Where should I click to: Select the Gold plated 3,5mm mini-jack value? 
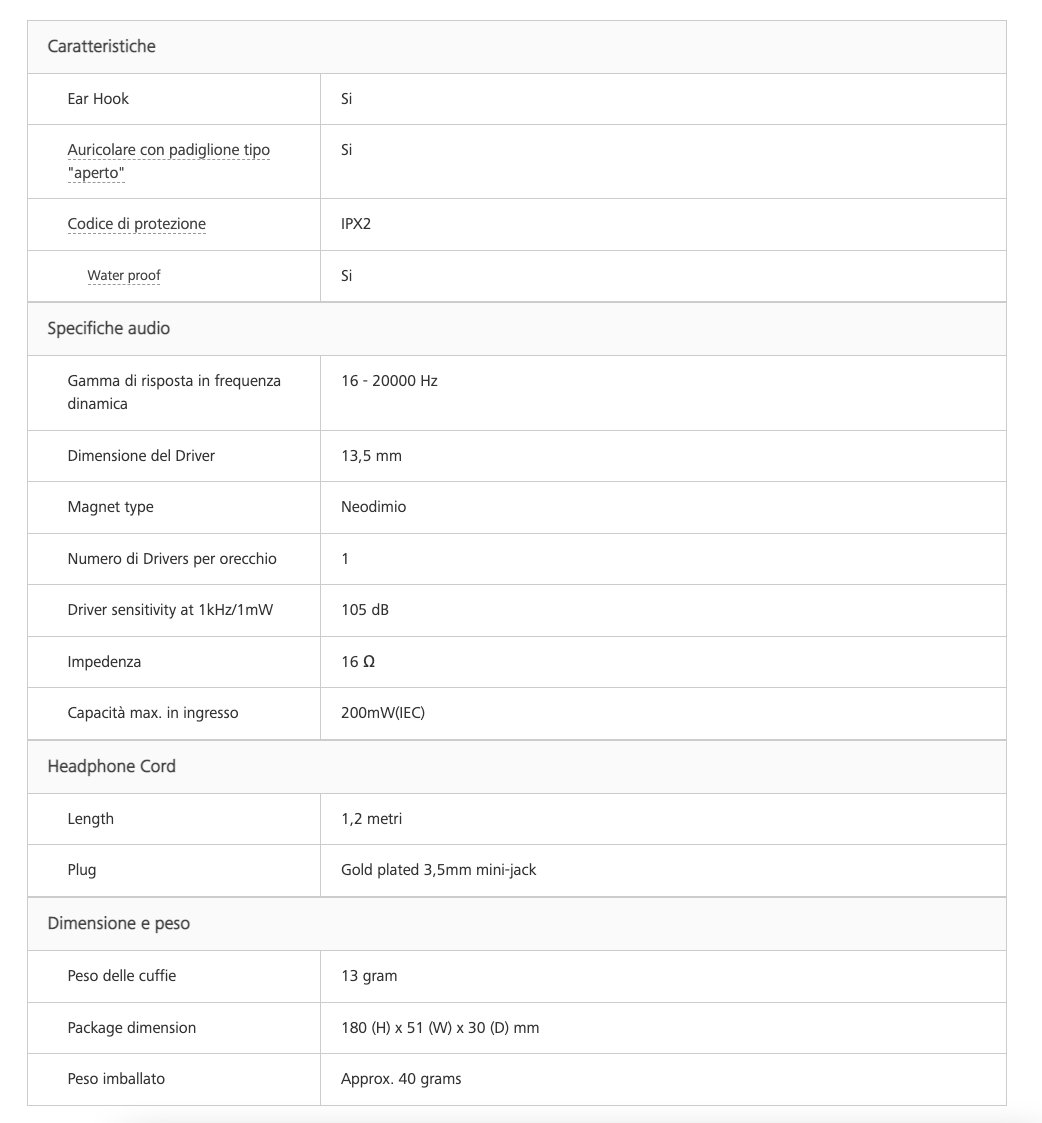pos(438,870)
